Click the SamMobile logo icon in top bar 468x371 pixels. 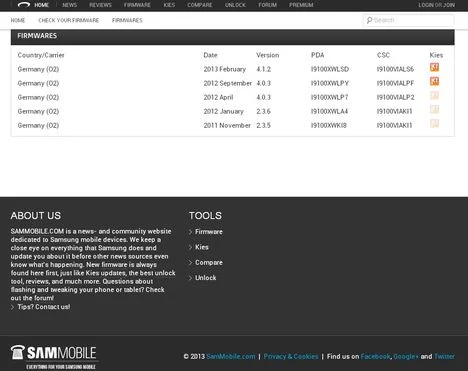click(24, 5)
